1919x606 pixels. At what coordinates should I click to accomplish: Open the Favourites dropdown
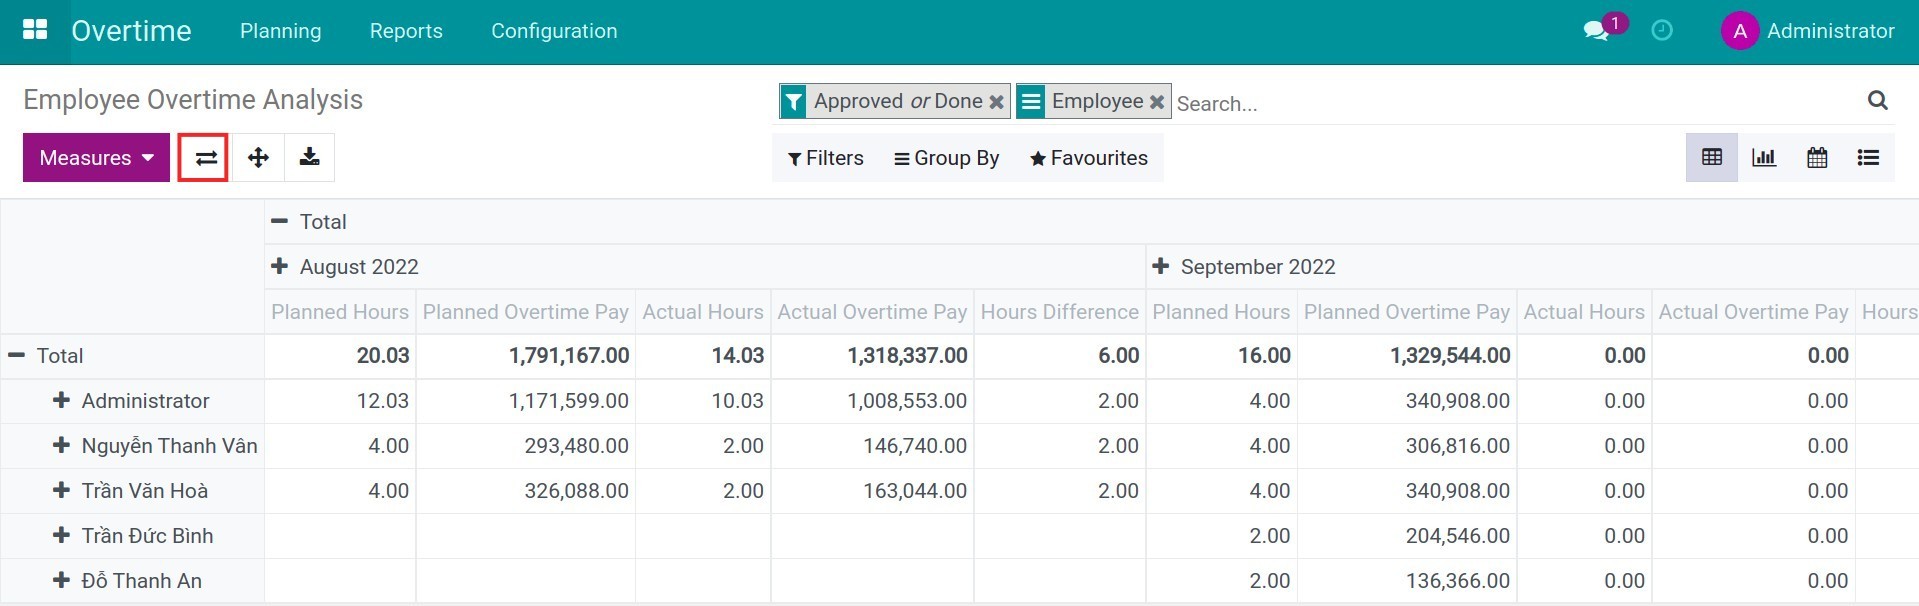coord(1089,158)
